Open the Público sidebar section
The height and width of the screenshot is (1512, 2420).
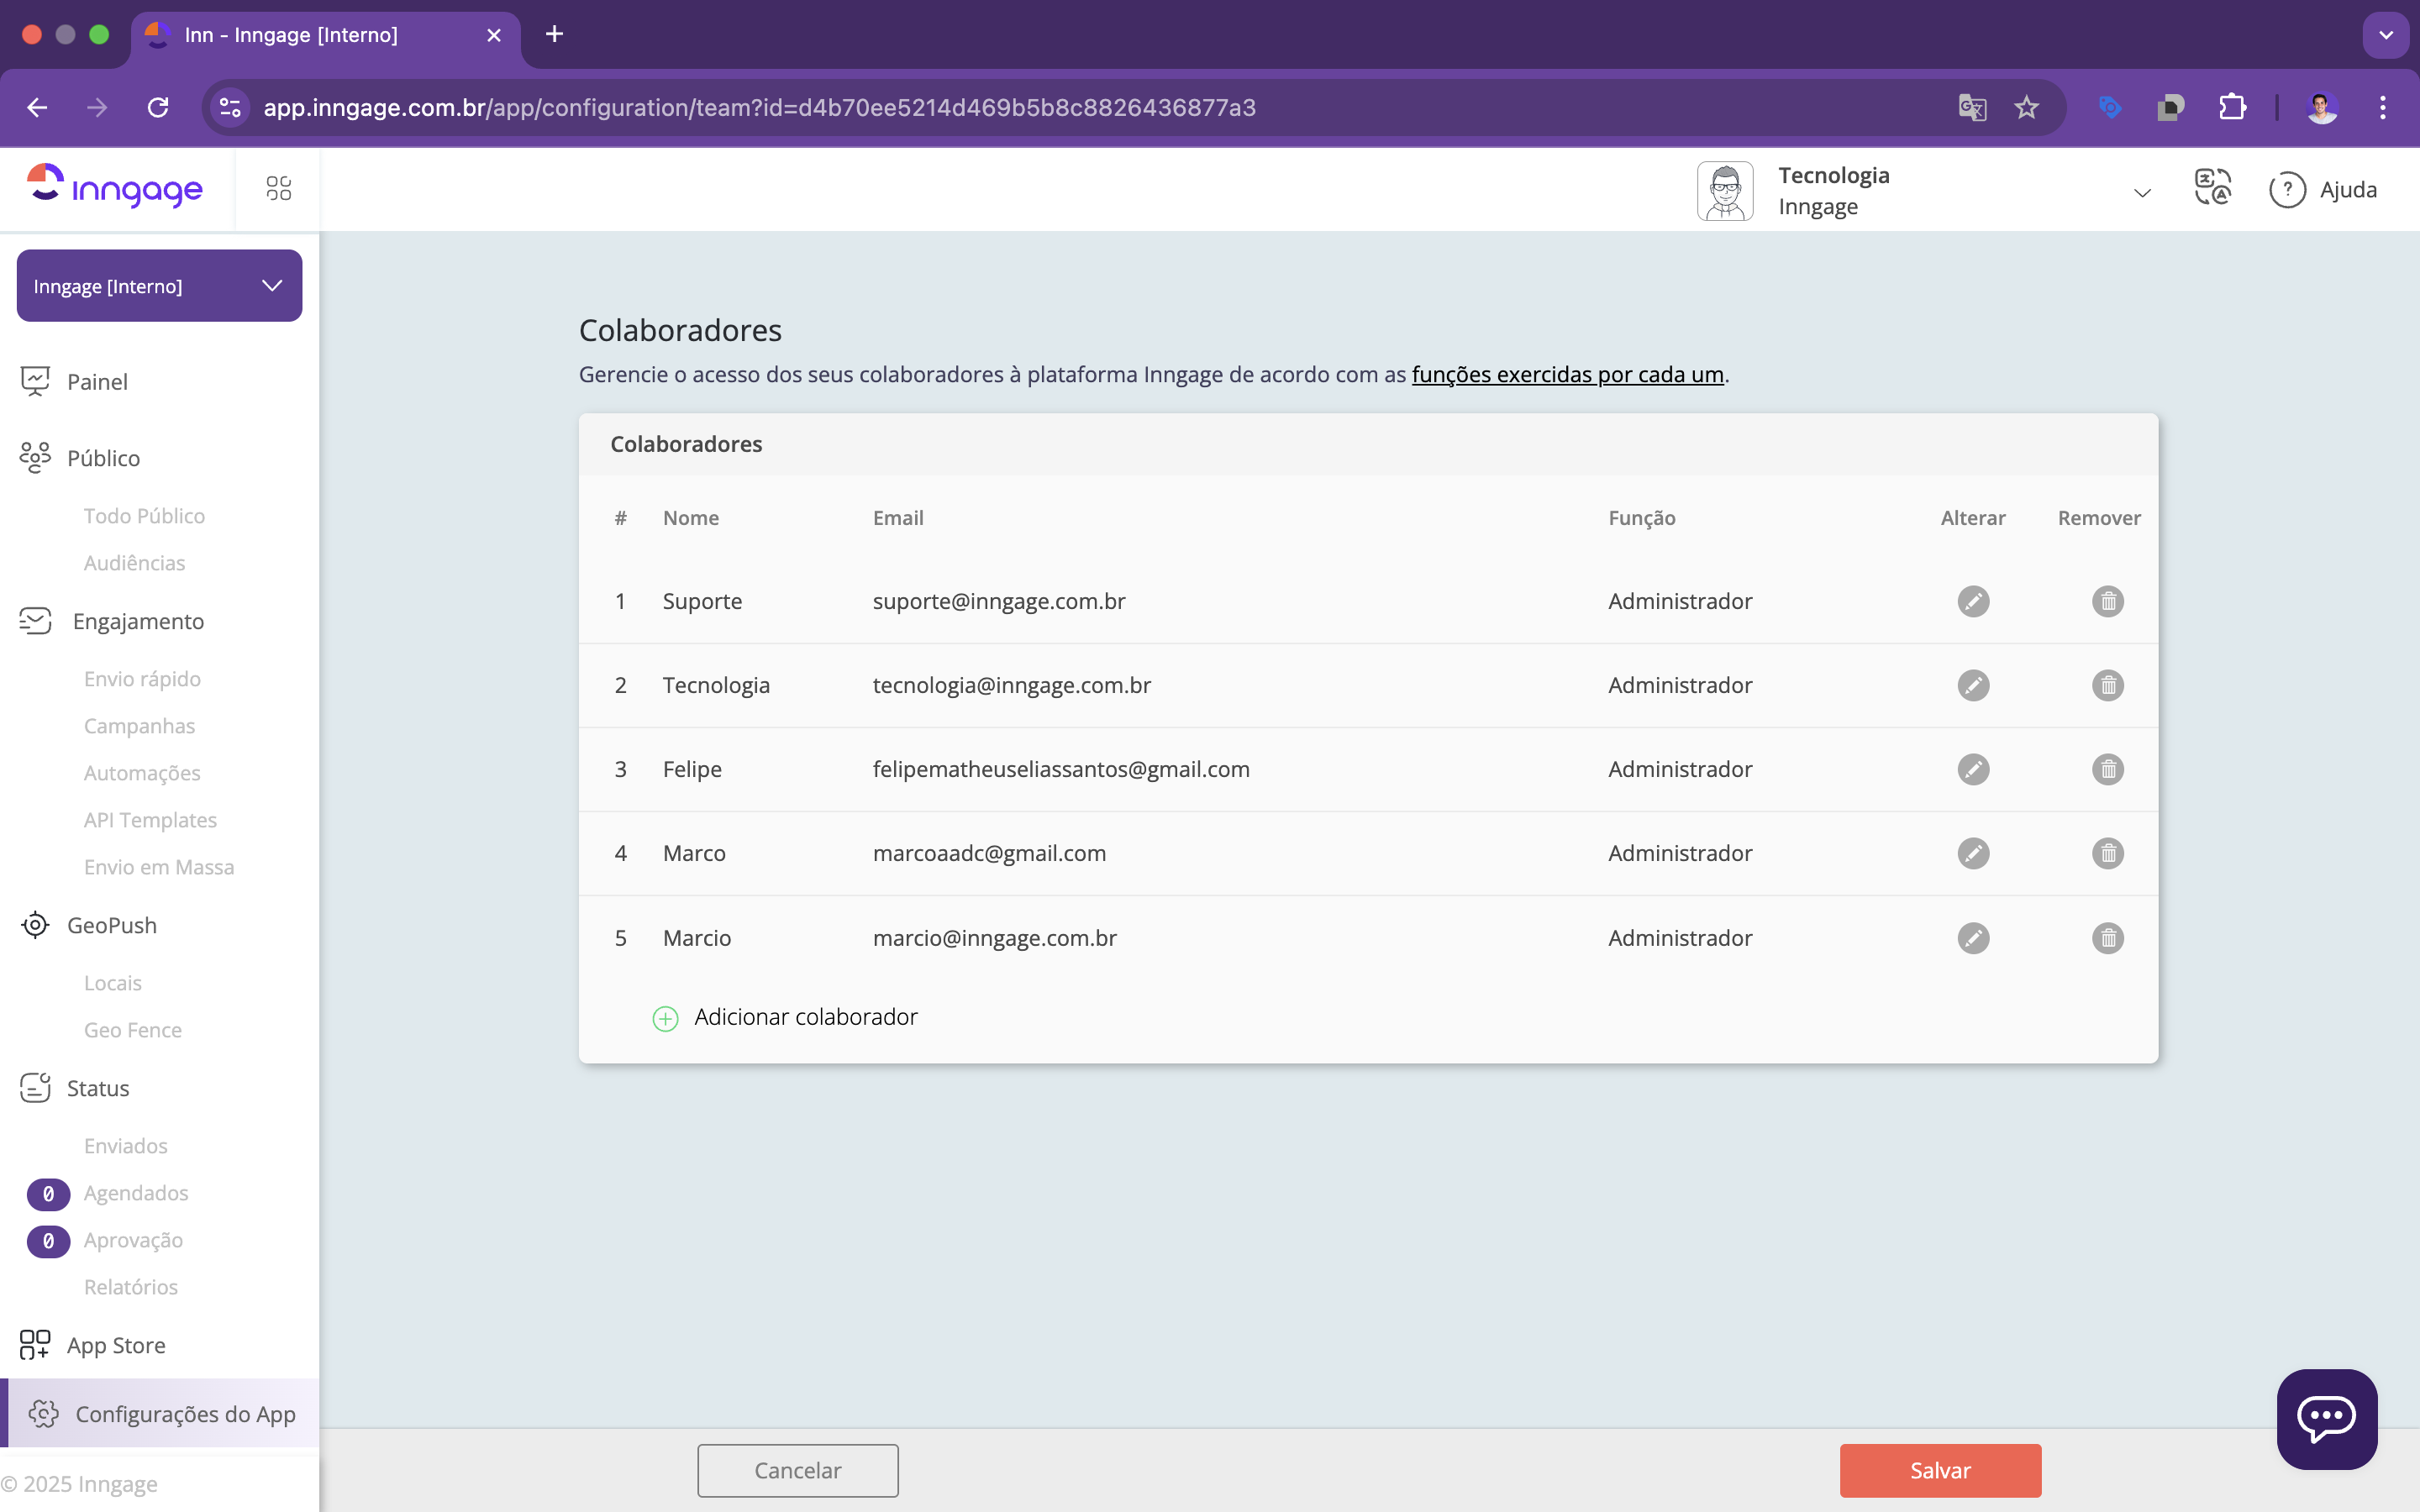pos(103,458)
